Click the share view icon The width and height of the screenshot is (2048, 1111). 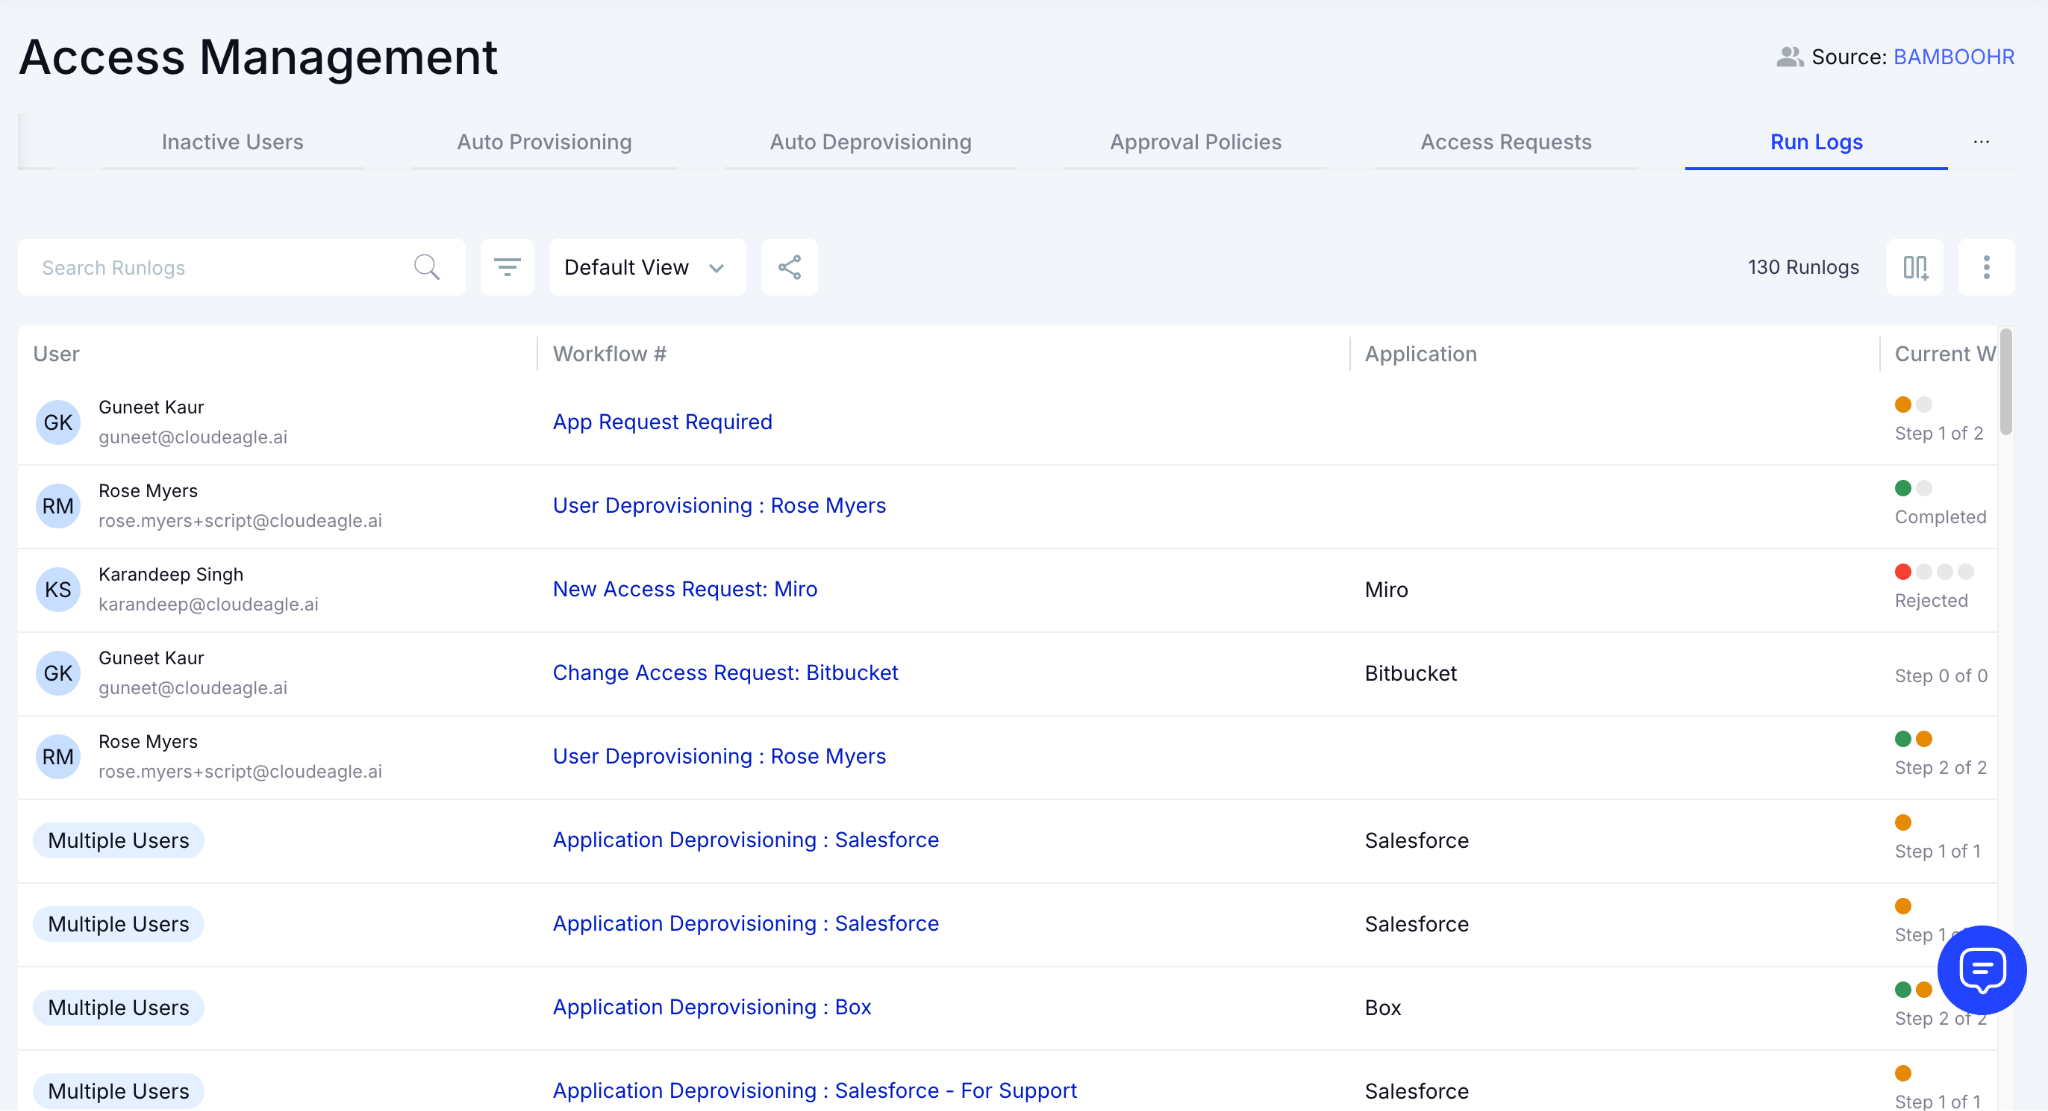tap(789, 267)
